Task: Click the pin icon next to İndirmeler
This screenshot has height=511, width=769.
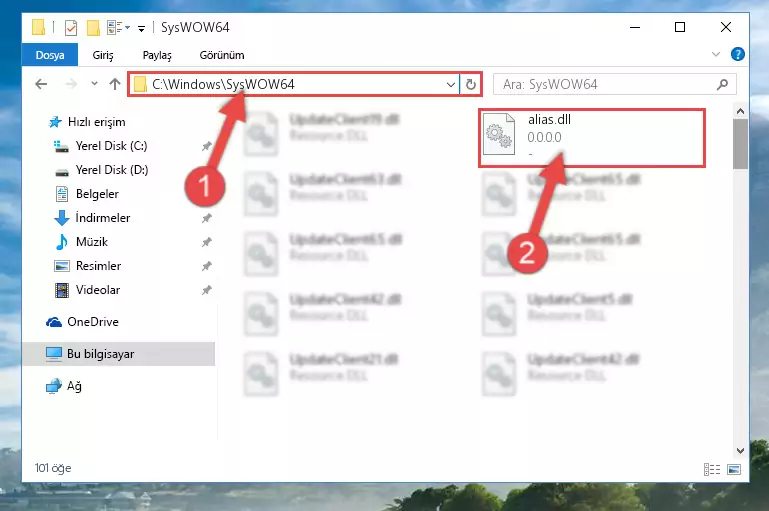Action: click(206, 218)
